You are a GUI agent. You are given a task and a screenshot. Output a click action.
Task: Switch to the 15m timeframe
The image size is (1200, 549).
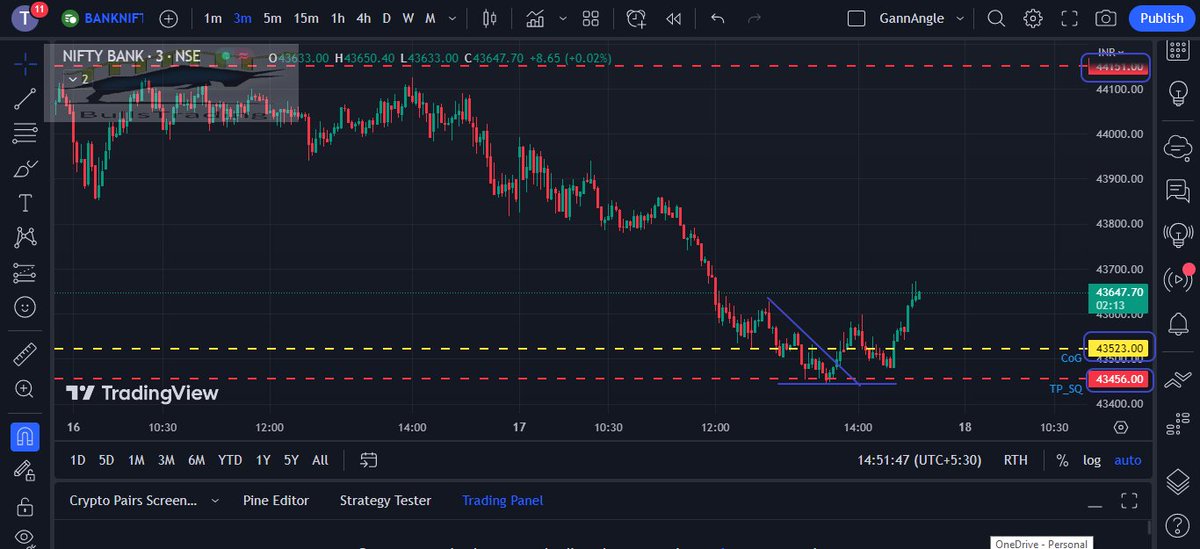306,18
